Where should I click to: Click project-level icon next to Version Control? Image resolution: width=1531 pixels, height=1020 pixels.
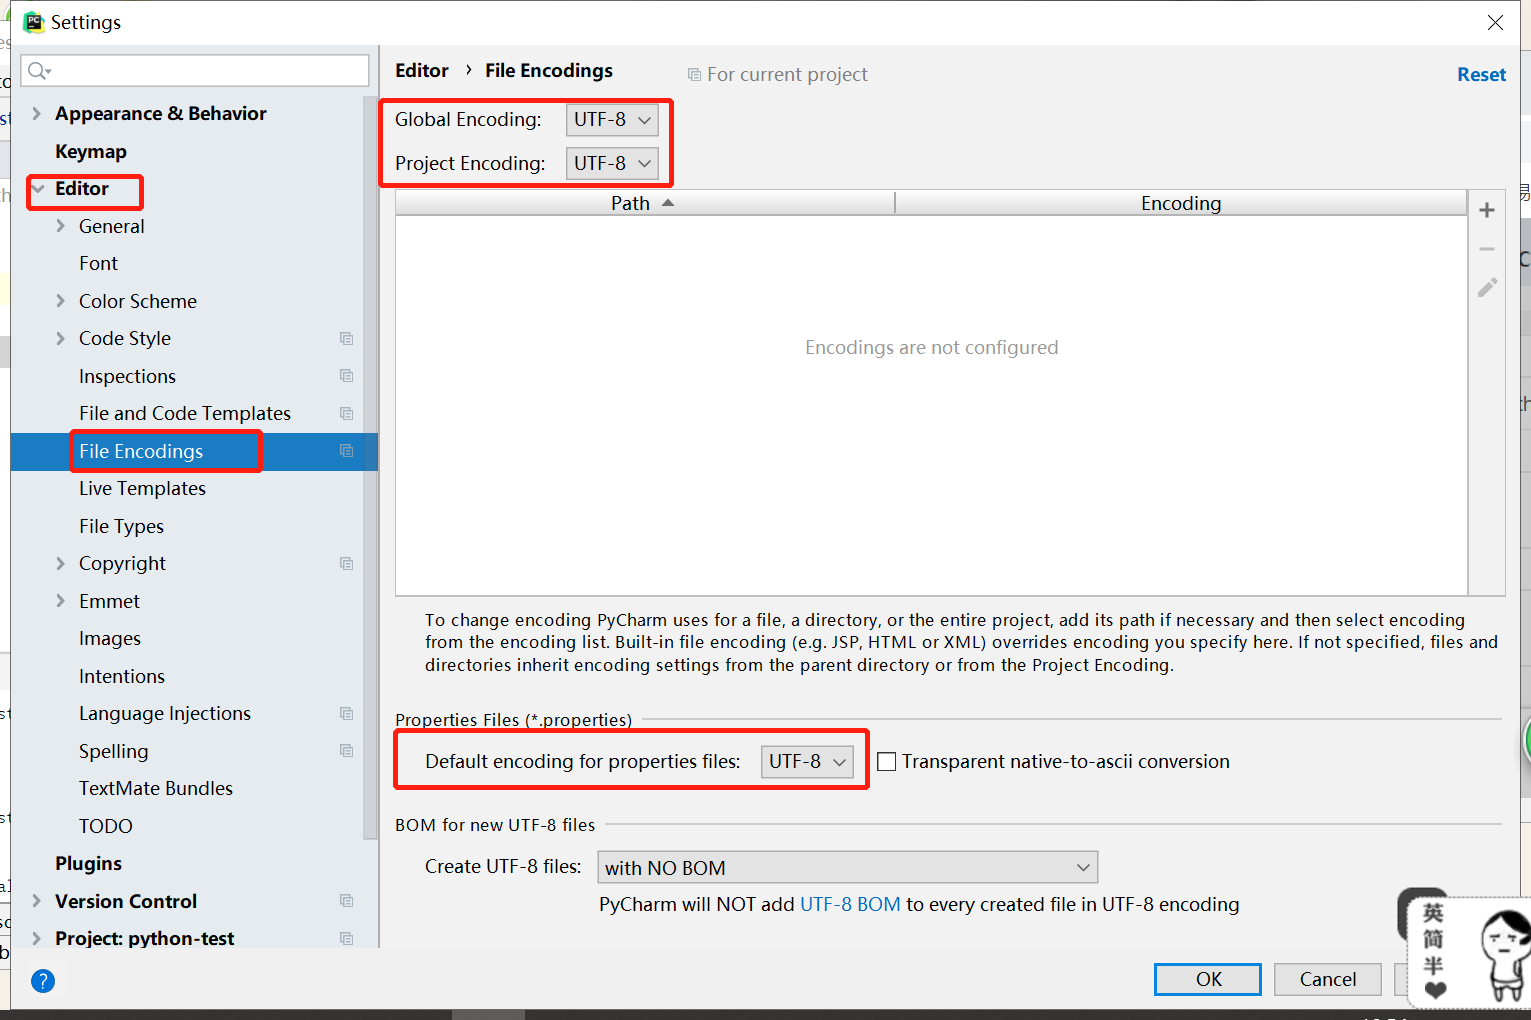[x=347, y=901]
